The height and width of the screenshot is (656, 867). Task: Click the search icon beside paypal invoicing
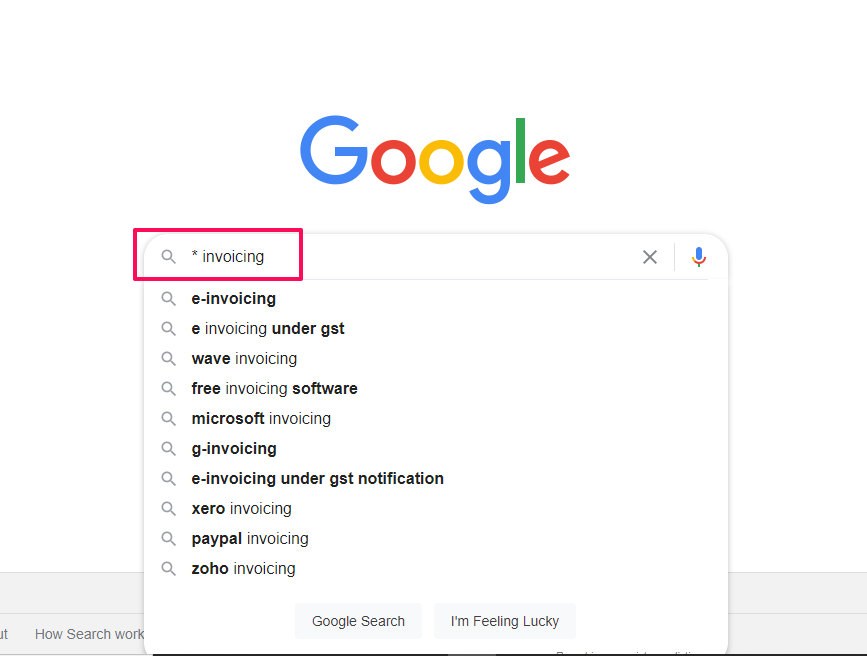click(x=169, y=539)
